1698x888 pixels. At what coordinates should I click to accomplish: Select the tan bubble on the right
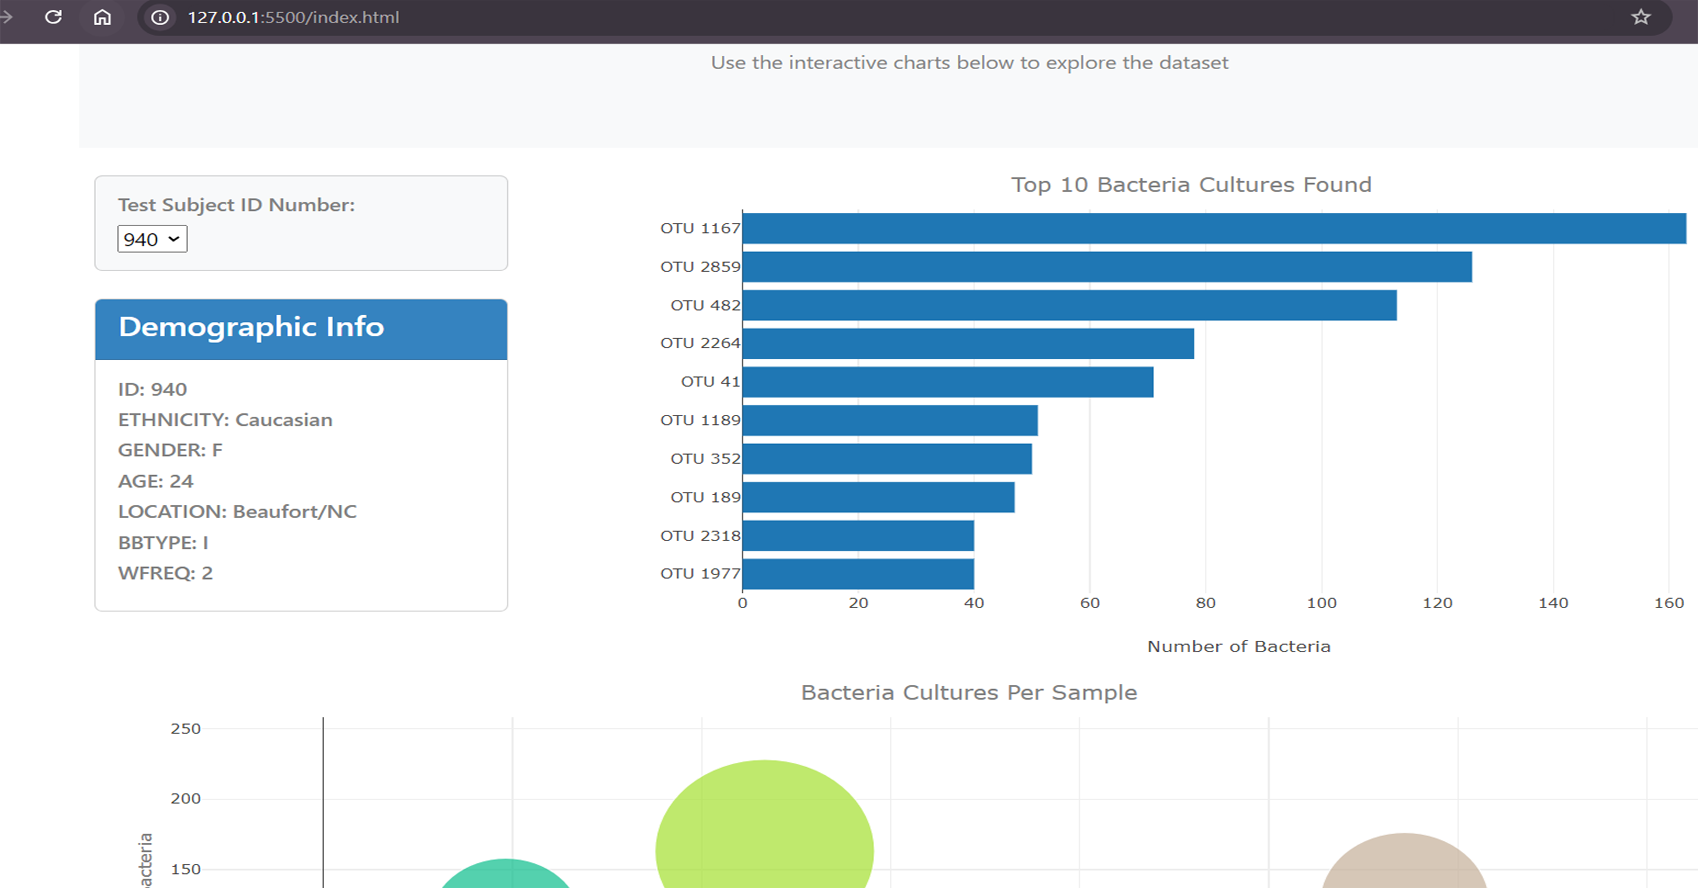1404,865
